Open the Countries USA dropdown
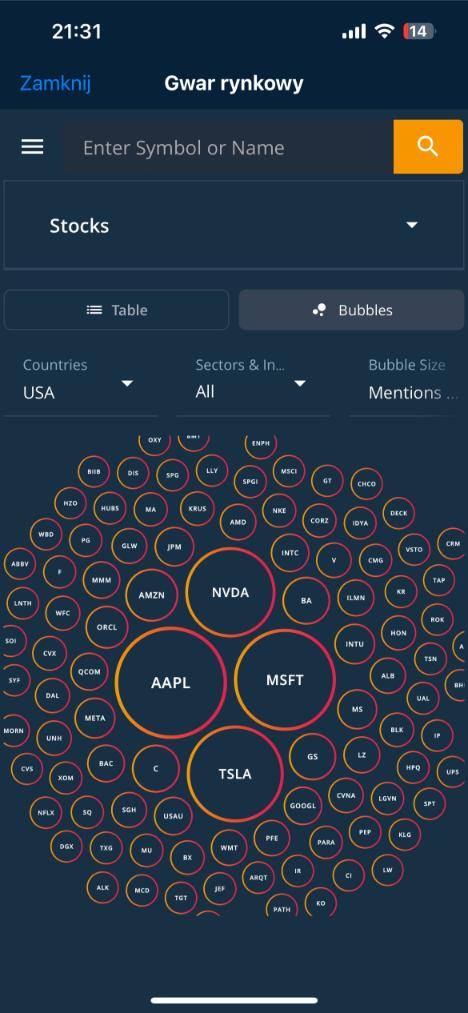Image resolution: width=468 pixels, height=1013 pixels. (80, 380)
